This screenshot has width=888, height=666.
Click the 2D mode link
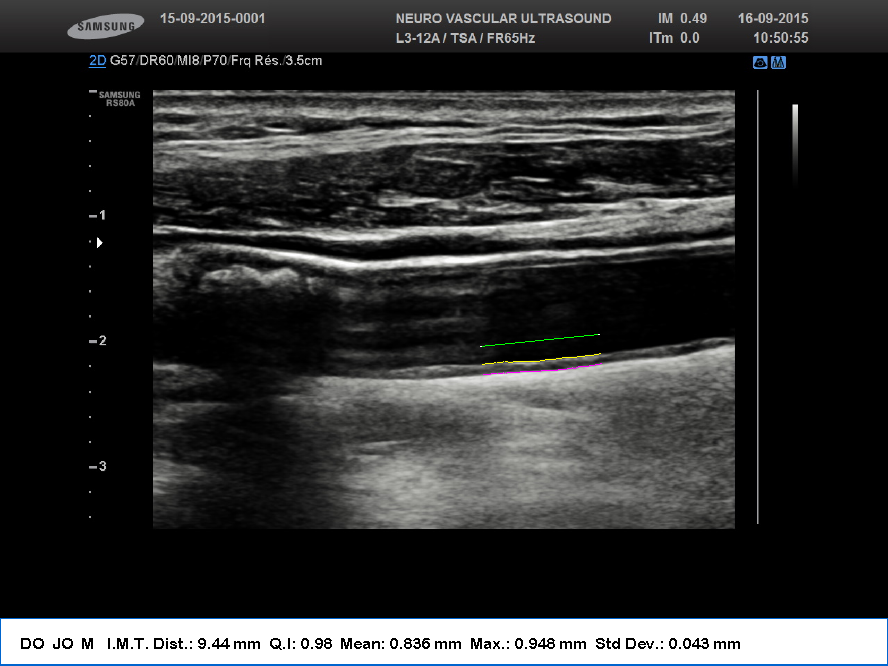(97, 61)
